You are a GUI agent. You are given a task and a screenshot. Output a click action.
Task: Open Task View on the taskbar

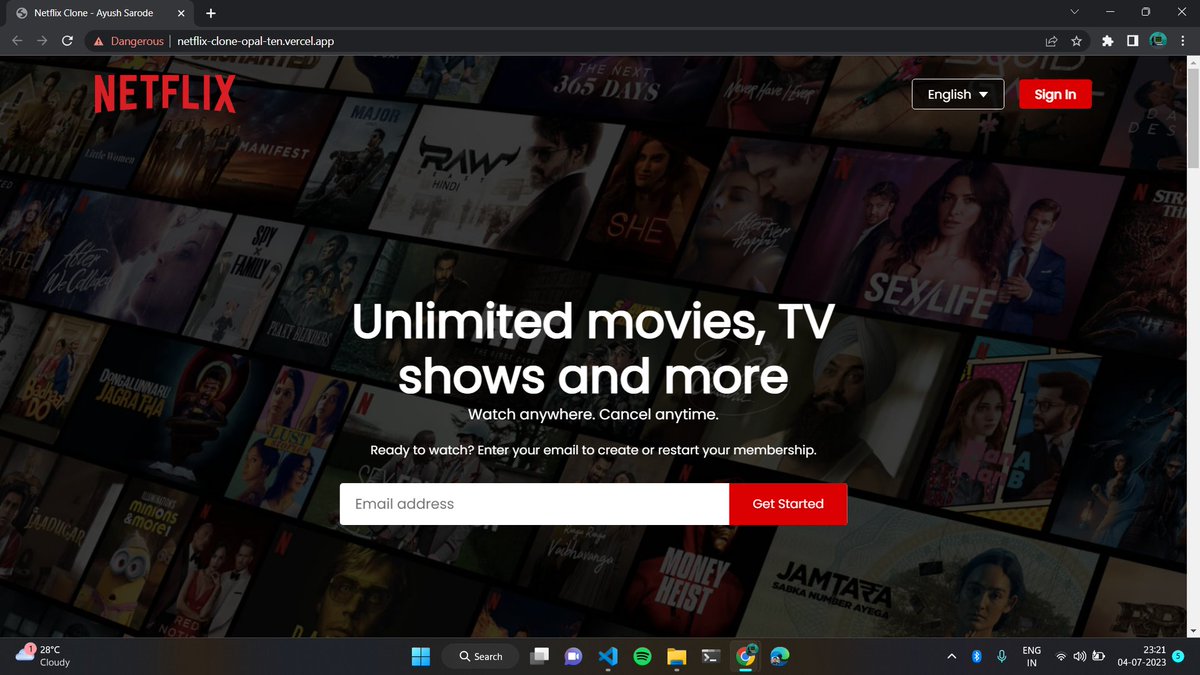coord(540,656)
